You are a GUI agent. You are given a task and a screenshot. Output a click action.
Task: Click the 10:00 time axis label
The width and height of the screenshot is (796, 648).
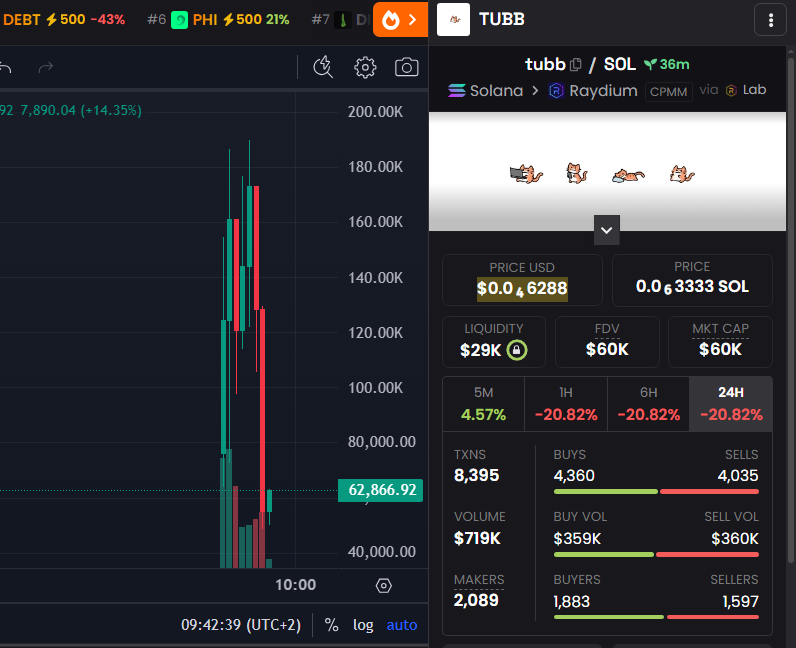click(x=295, y=585)
